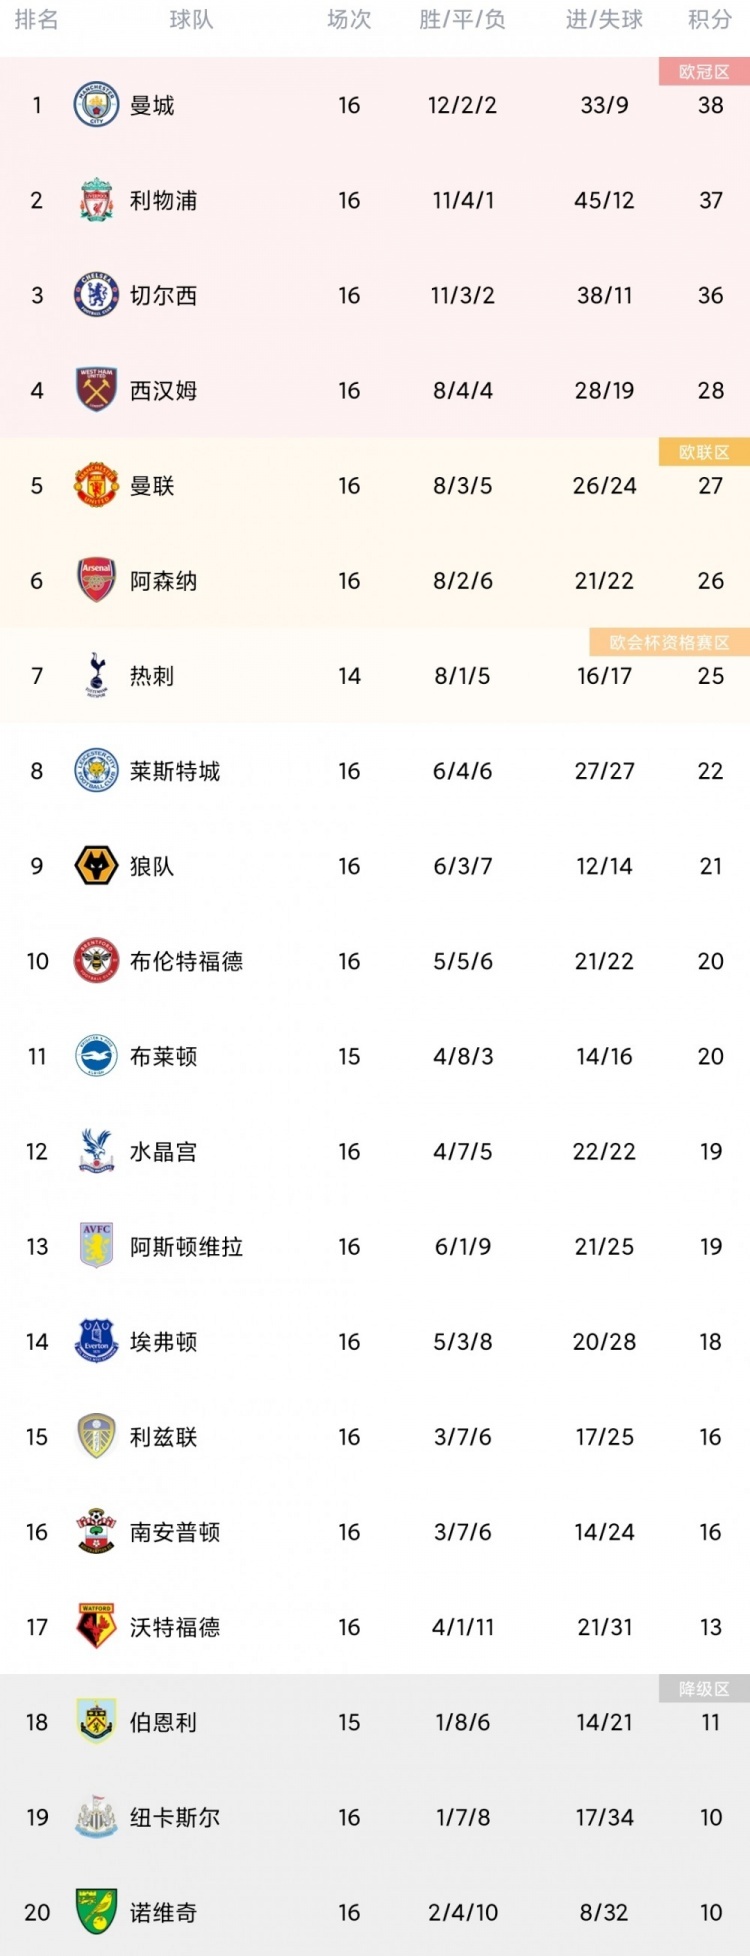
Task: Click team name 阿斯顿维拉
Action: tap(186, 1246)
